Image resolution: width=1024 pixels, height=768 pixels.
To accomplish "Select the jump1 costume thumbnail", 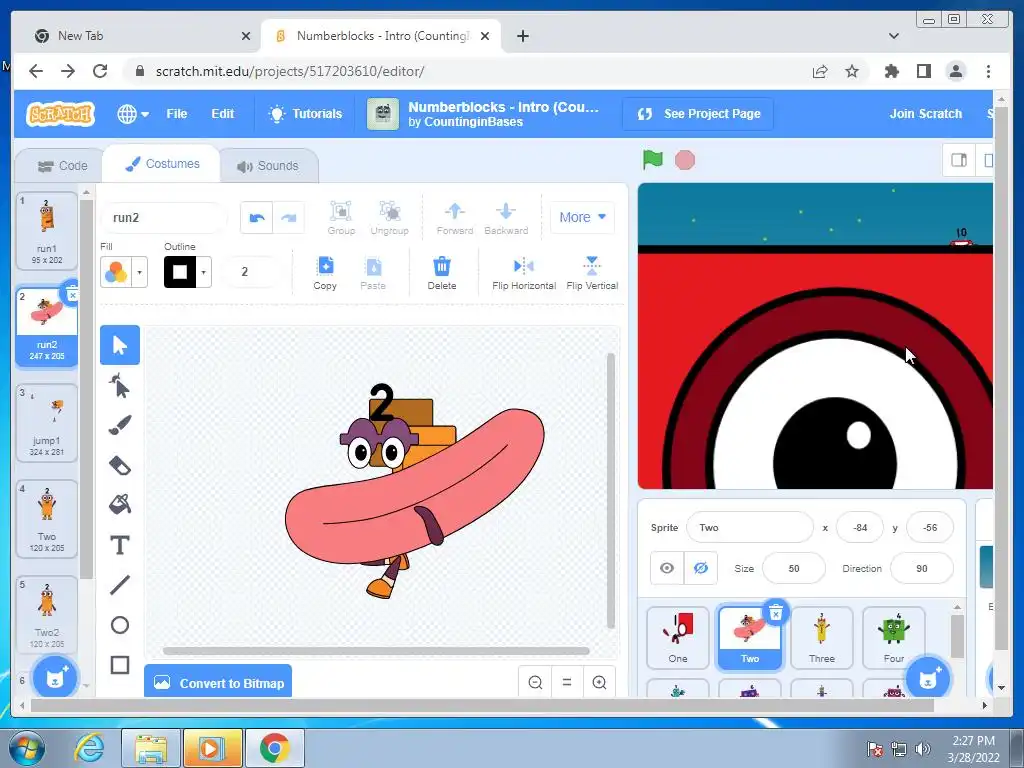I will (46, 423).
